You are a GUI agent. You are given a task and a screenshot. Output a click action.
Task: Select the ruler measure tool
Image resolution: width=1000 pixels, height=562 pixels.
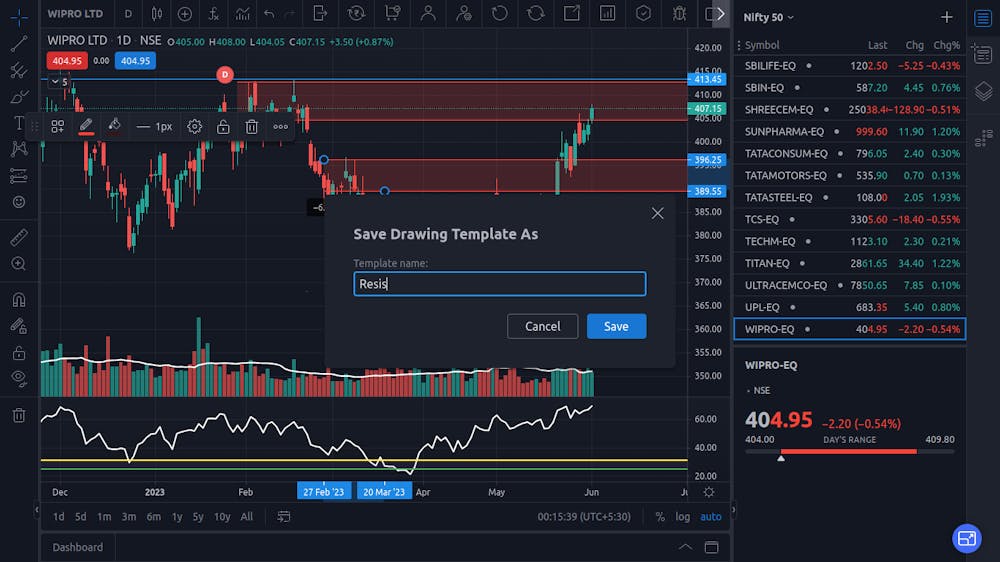click(x=18, y=237)
